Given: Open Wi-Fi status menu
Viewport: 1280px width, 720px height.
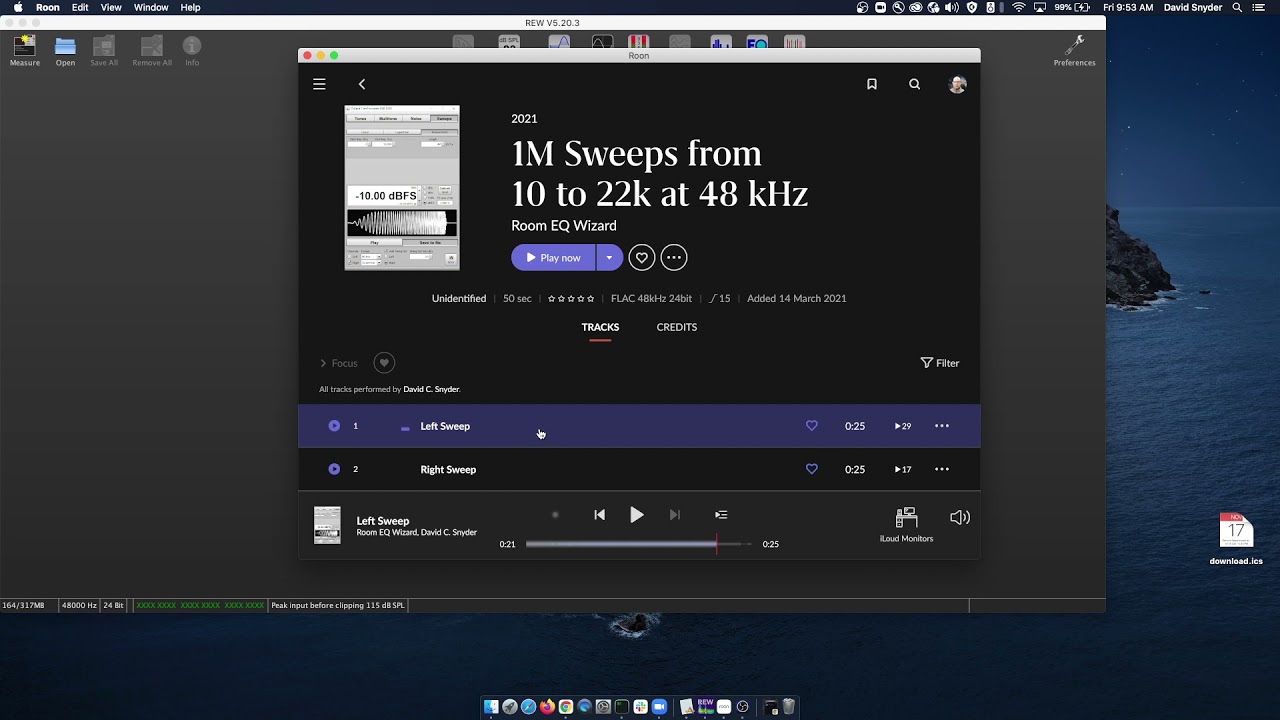Looking at the screenshot, I should tap(1019, 7).
